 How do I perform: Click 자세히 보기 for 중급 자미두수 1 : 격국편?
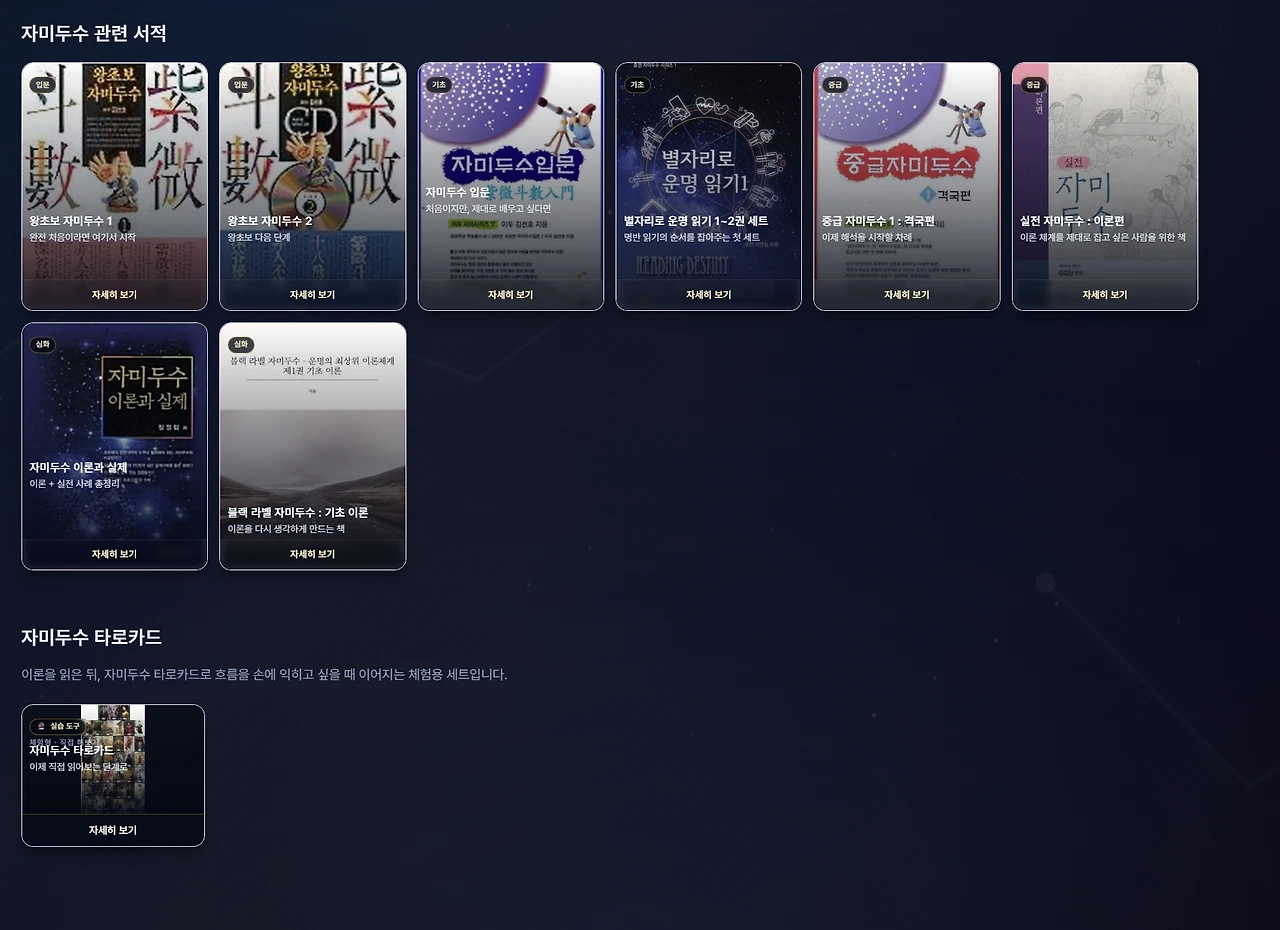906,295
